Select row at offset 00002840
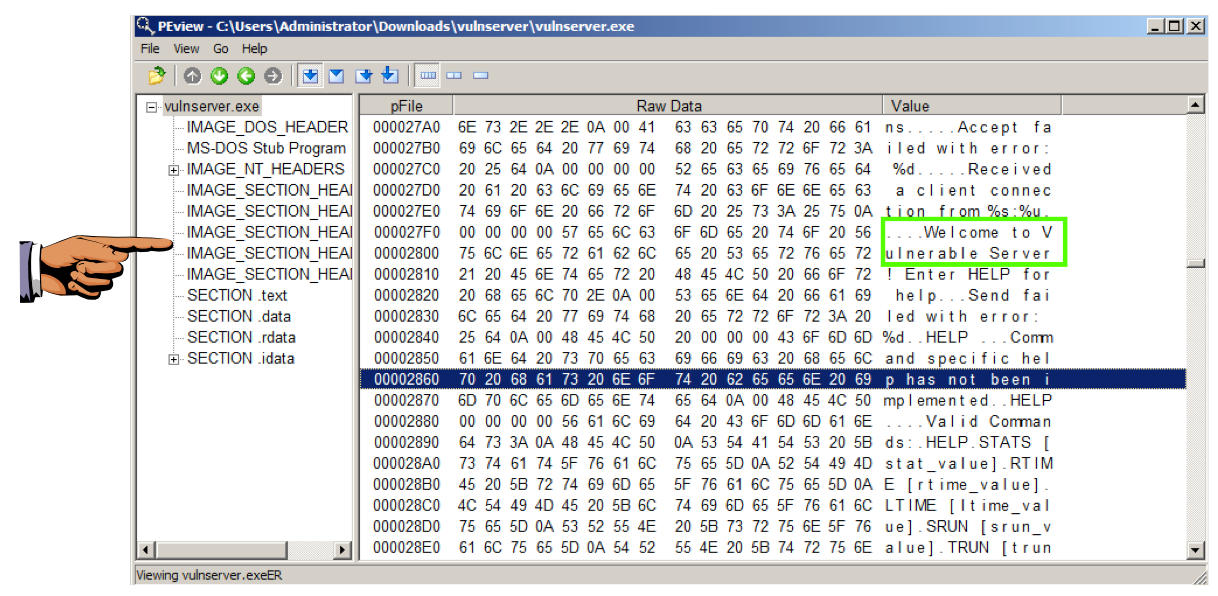This screenshot has width=1218, height=596. click(772, 337)
